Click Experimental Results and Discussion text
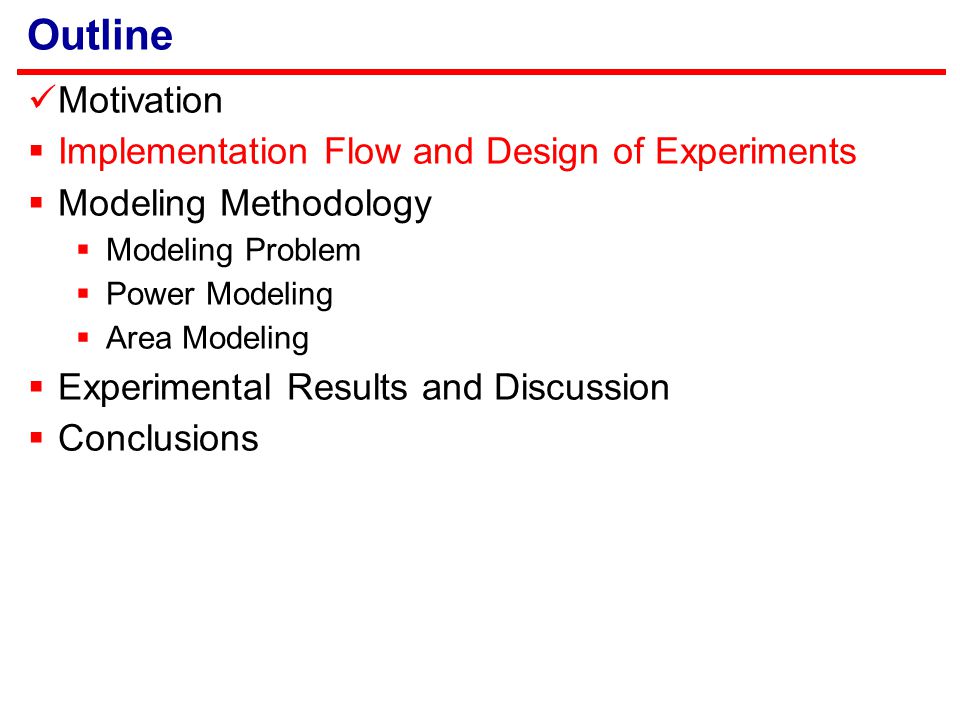 click(364, 388)
